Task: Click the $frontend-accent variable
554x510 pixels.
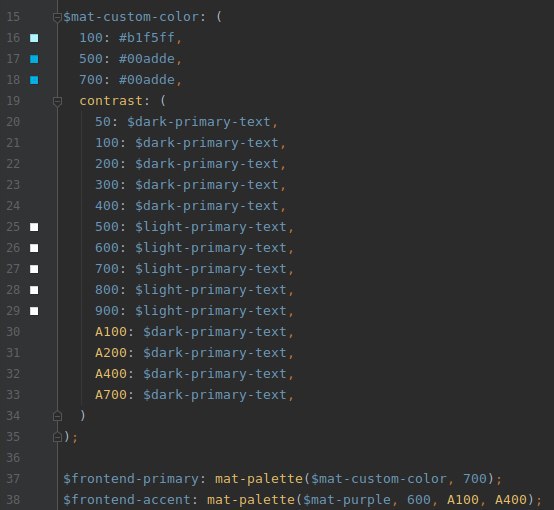Action: 127,500
